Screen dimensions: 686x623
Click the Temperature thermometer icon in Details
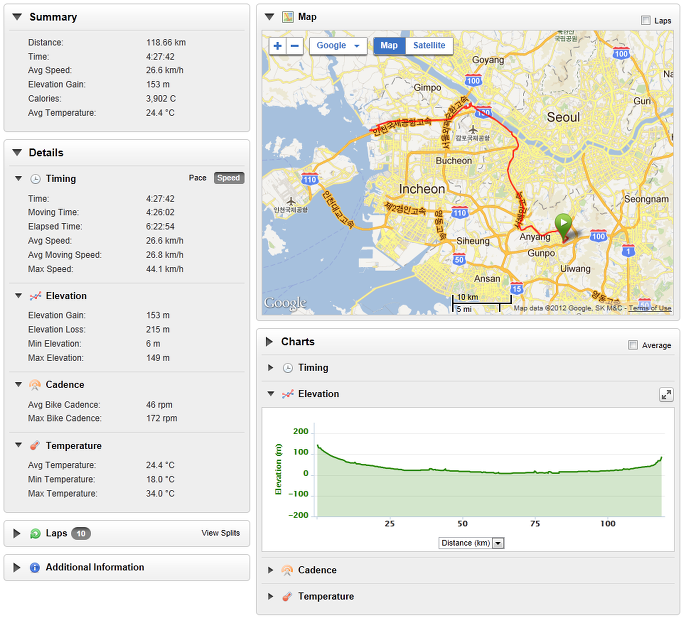(35, 446)
